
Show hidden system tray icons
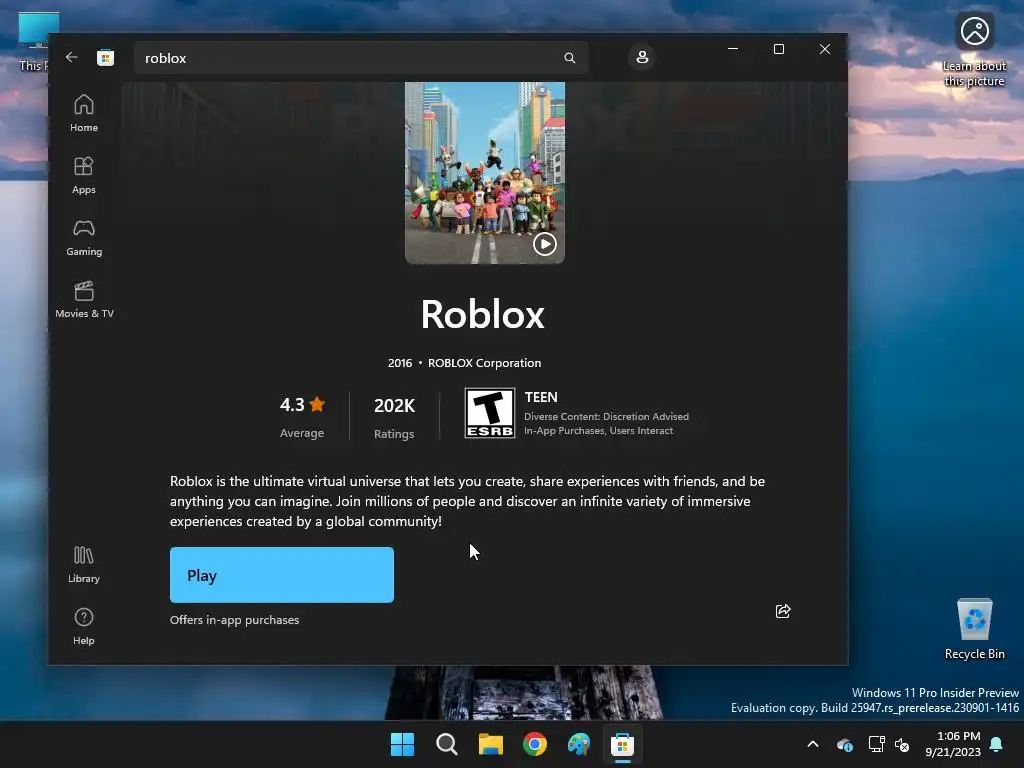[x=813, y=744]
